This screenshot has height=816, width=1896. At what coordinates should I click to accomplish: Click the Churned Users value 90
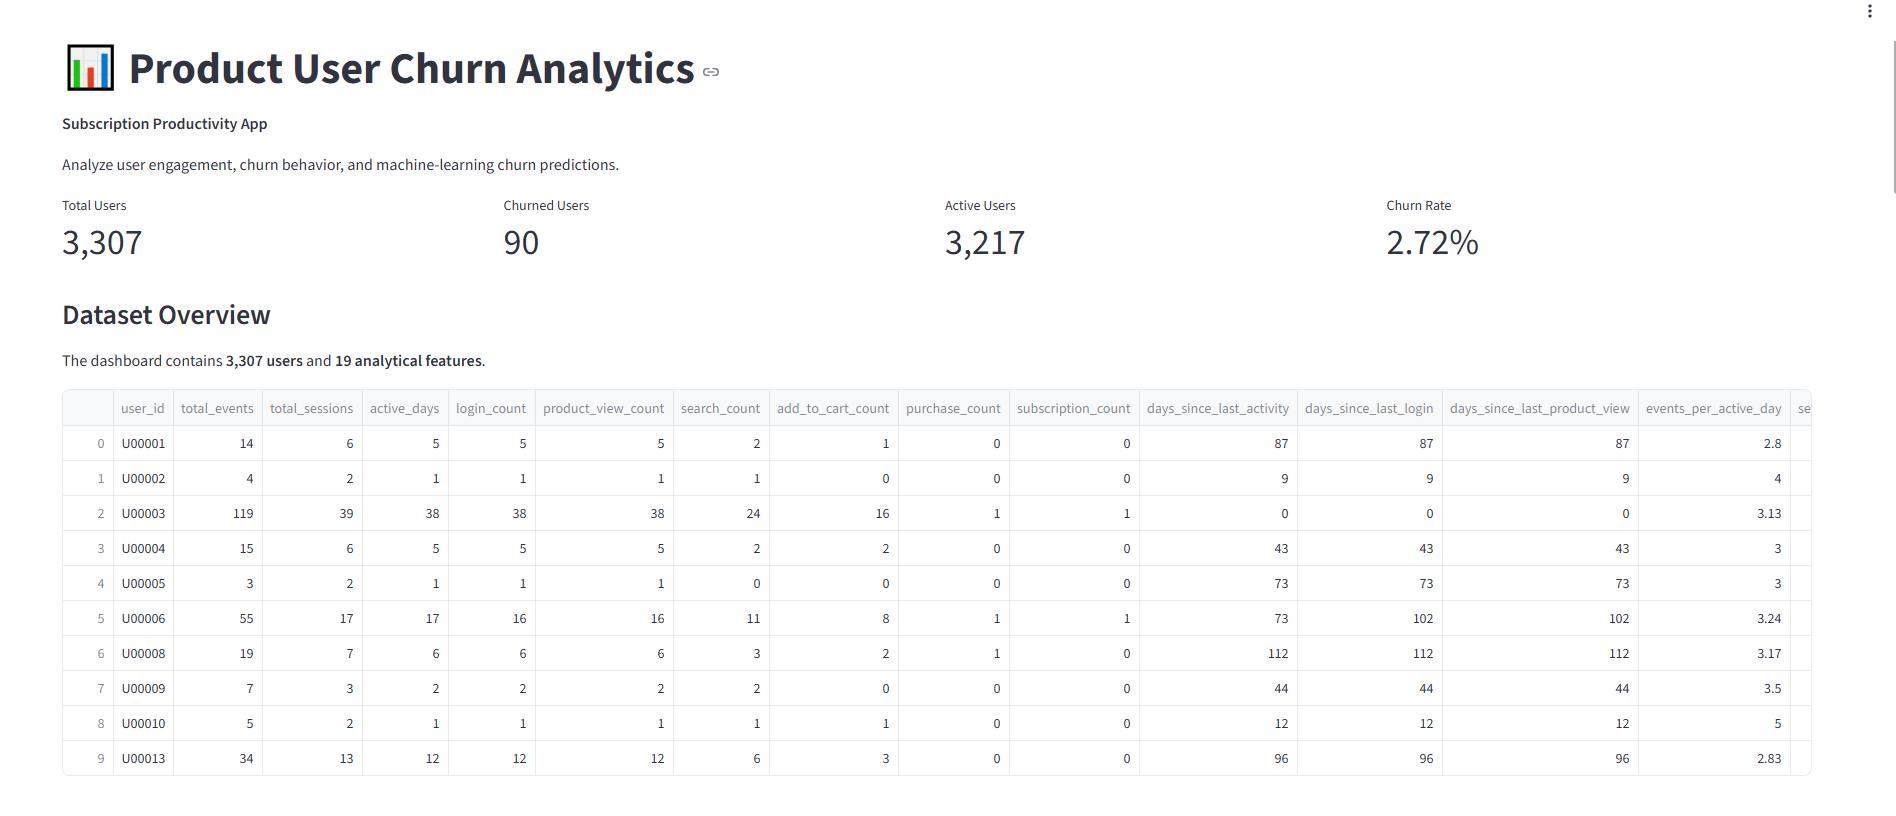[521, 243]
